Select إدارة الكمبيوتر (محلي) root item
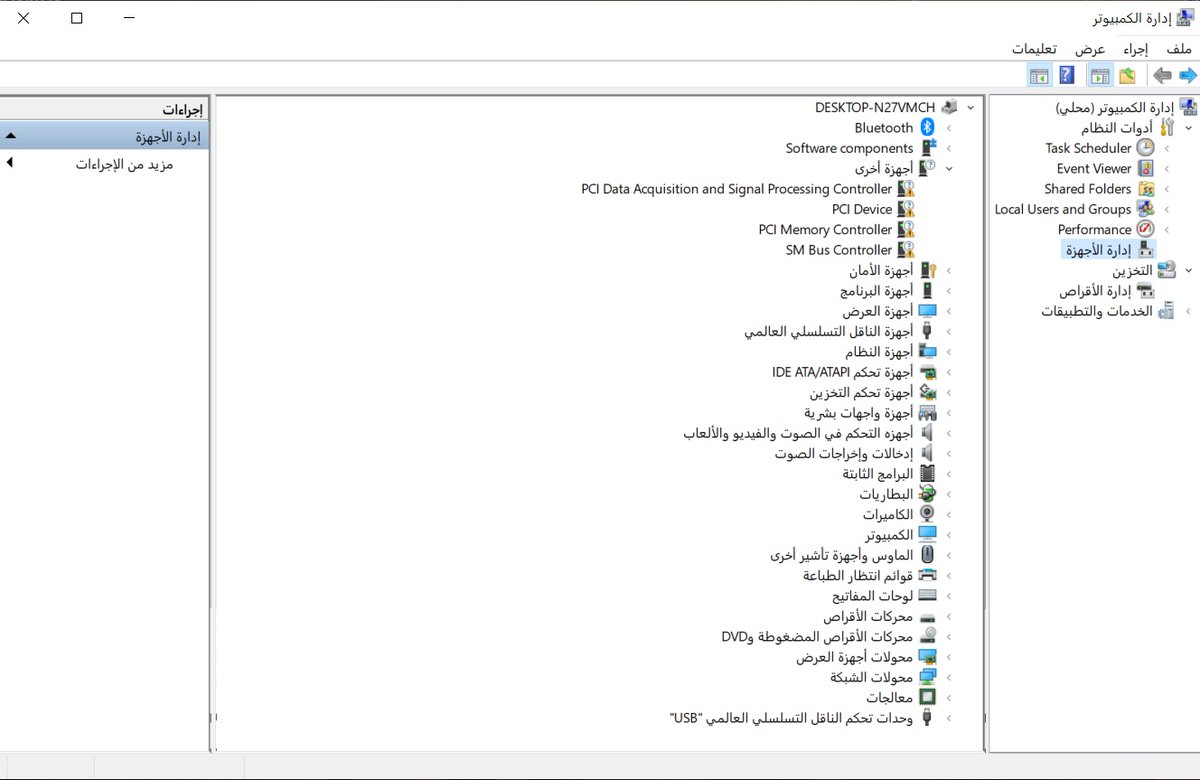Screen dimensions: 1200x780 (x=1115, y=107)
